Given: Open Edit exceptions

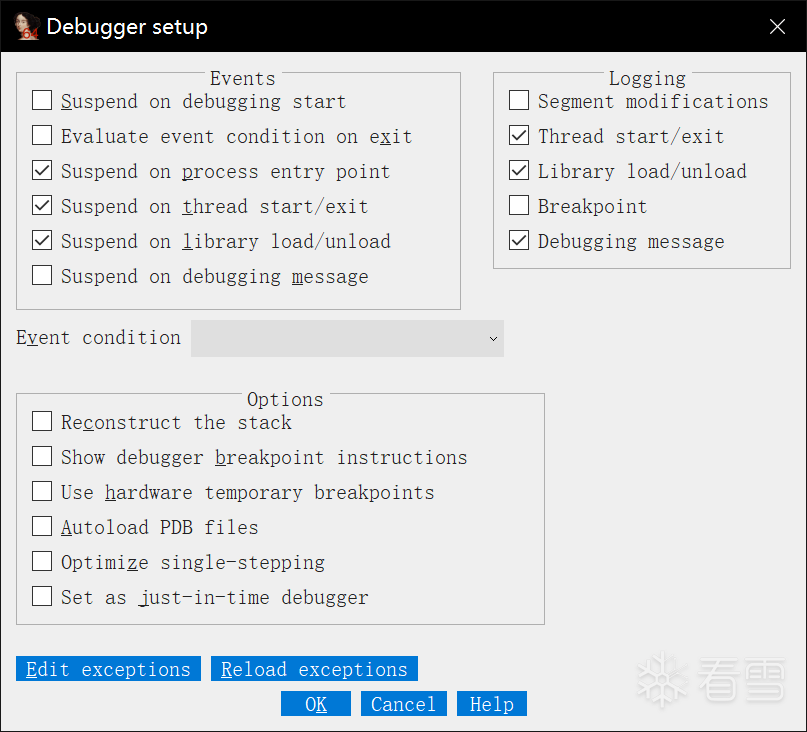Looking at the screenshot, I should (x=108, y=669).
